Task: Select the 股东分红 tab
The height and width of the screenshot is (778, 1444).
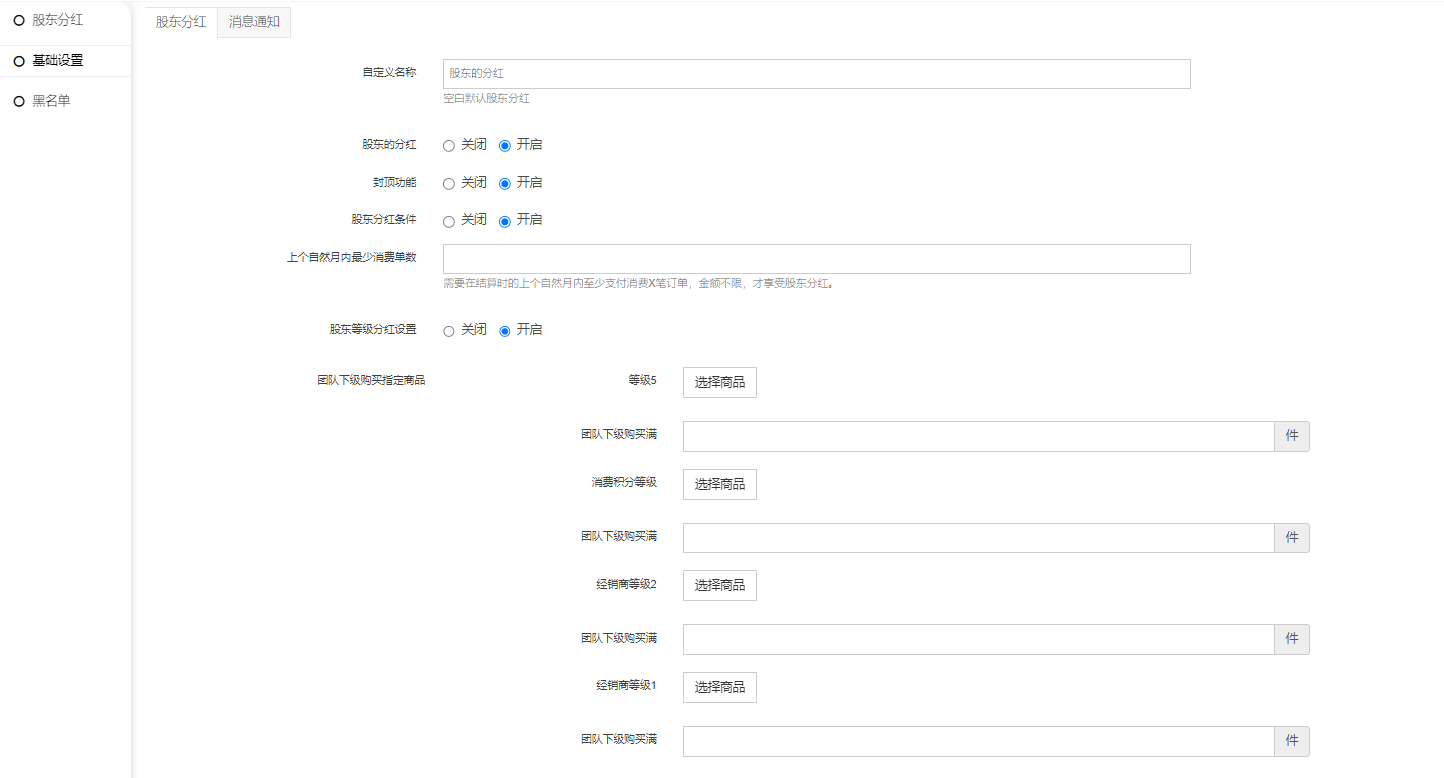Action: [x=181, y=22]
